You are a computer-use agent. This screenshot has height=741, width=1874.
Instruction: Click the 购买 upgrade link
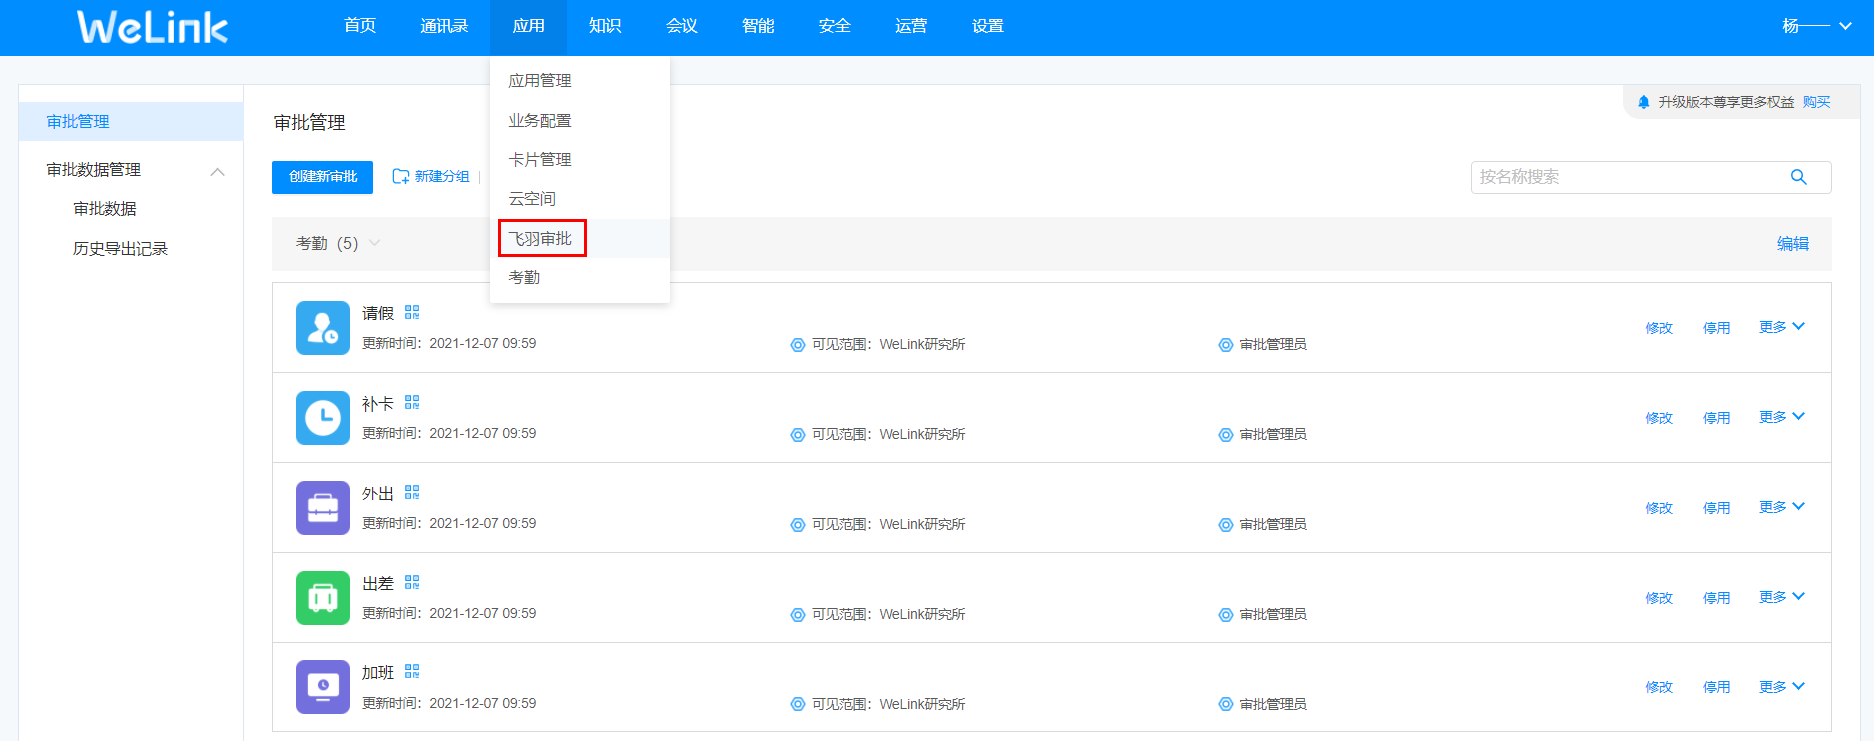[1816, 102]
